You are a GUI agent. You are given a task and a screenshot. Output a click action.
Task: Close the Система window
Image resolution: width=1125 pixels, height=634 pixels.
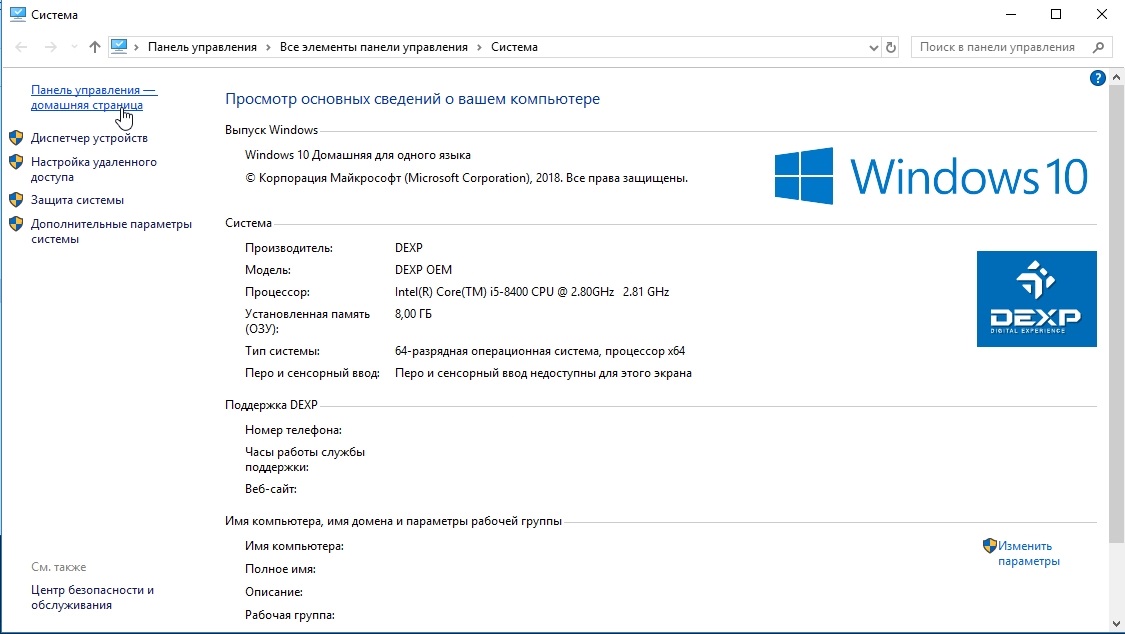[x=1101, y=14]
